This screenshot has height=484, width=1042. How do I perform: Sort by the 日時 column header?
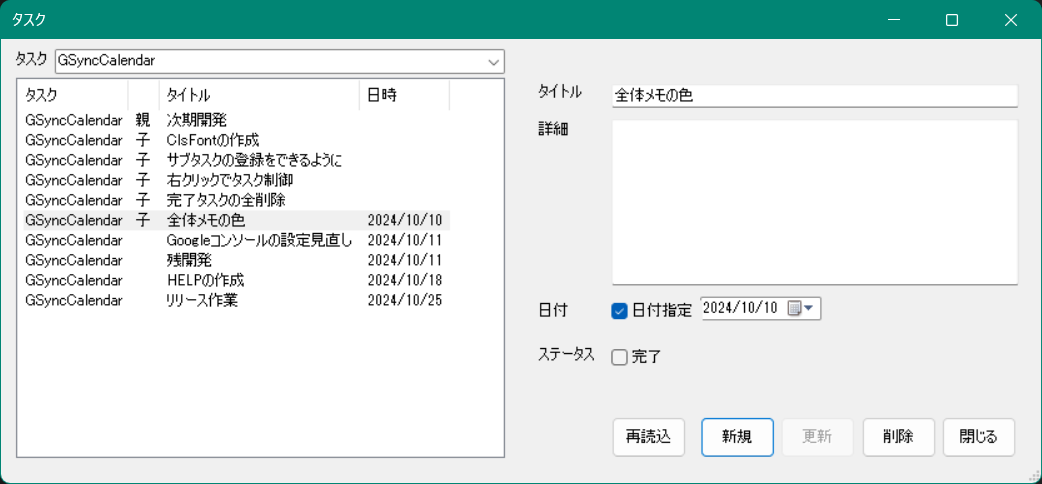pos(403,95)
